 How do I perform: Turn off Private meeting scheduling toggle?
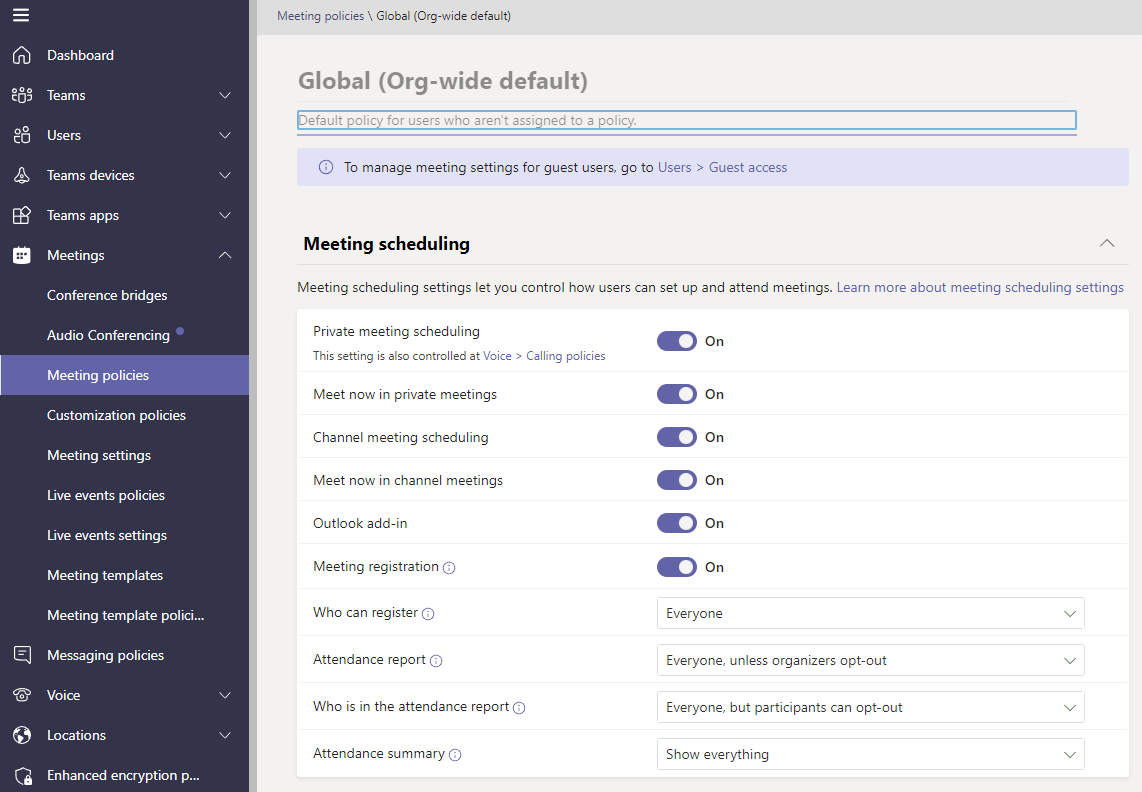tap(676, 341)
